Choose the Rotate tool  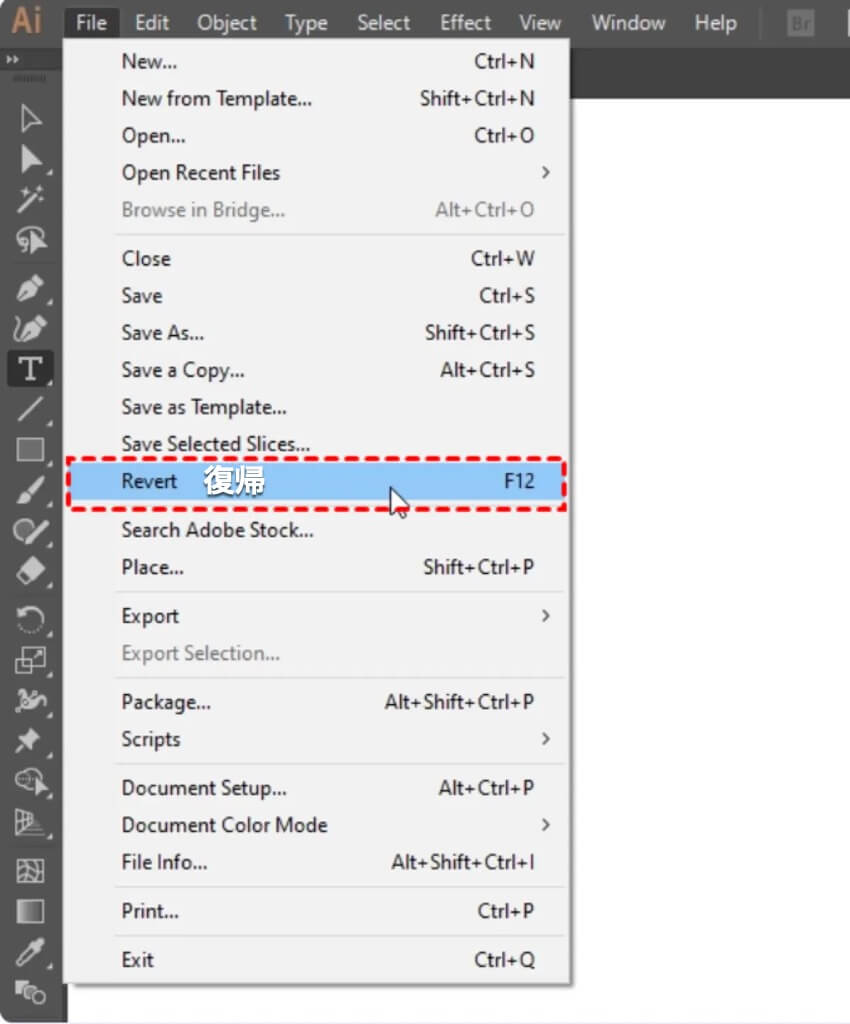(31, 619)
